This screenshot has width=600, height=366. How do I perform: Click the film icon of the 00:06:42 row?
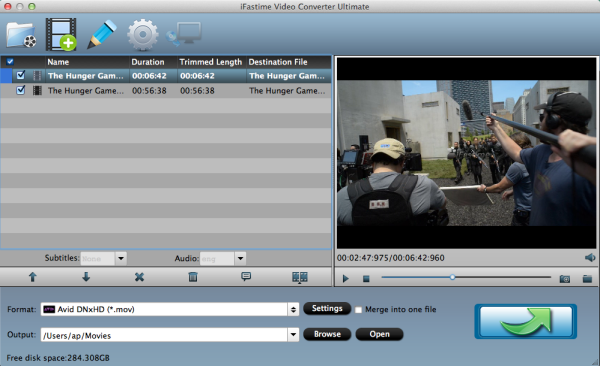[37, 75]
